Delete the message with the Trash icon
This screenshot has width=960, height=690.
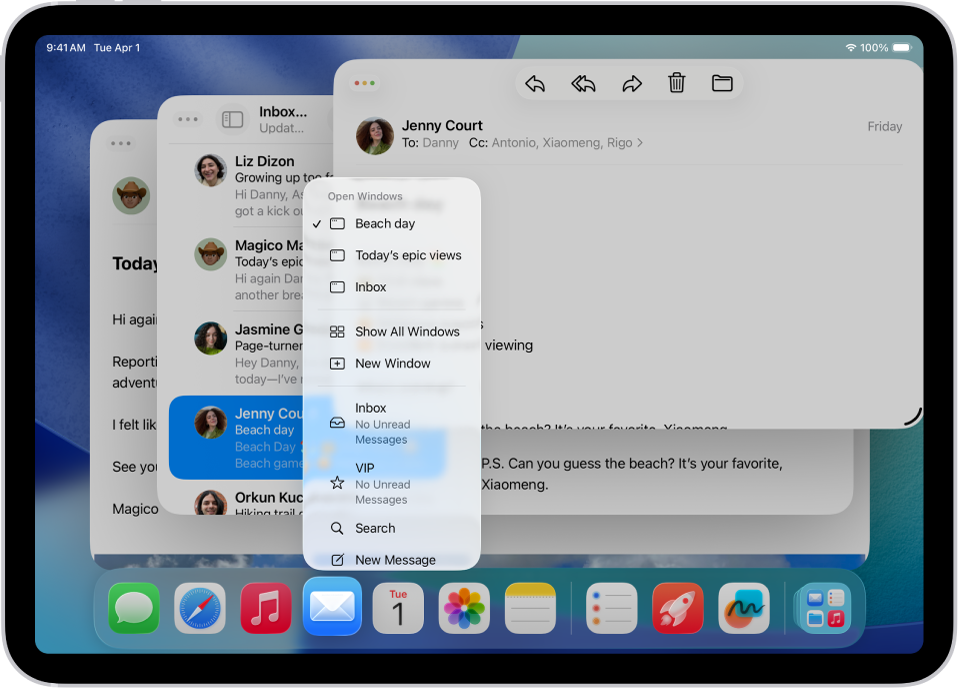[677, 83]
